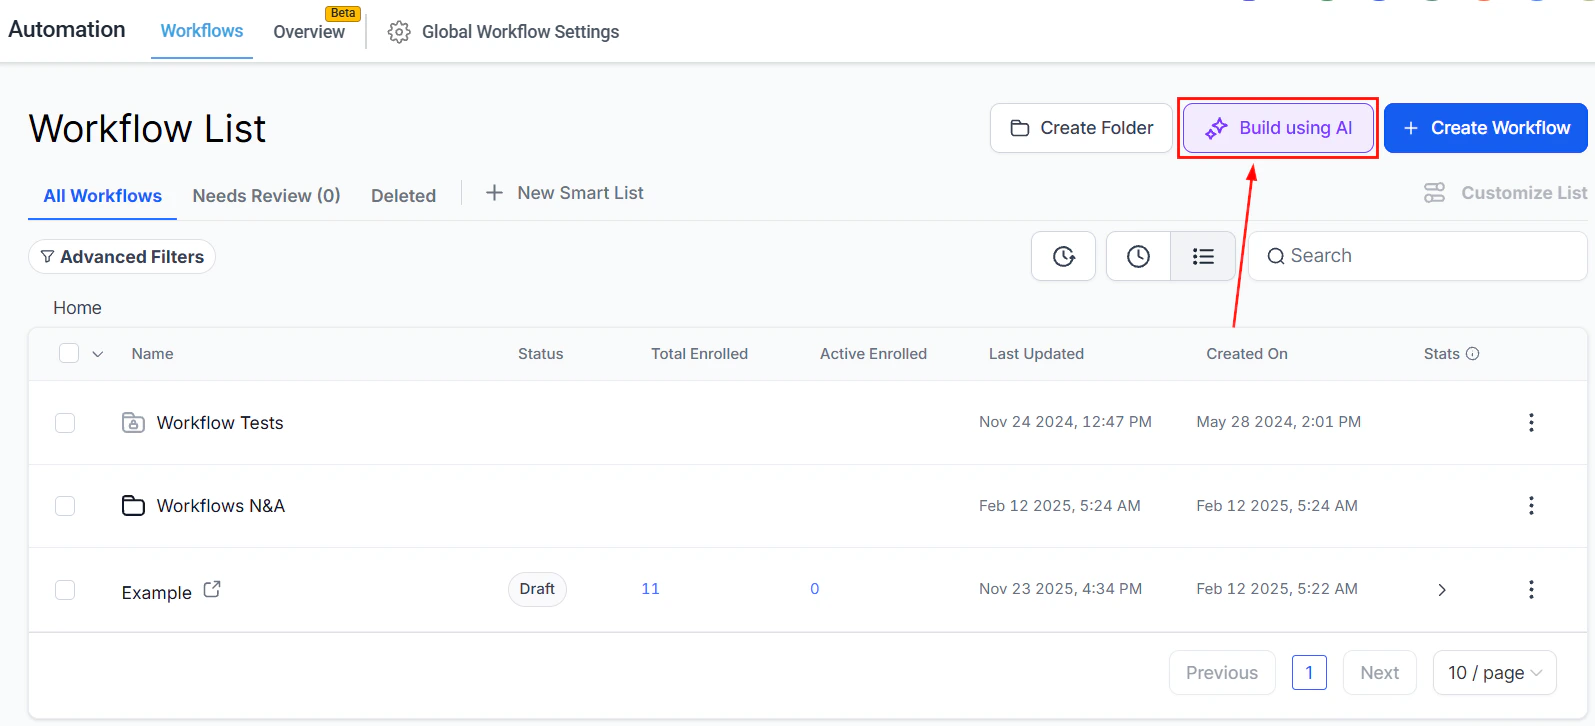Click the Active Enrolled column header
This screenshot has width=1595, height=726.
click(x=873, y=354)
